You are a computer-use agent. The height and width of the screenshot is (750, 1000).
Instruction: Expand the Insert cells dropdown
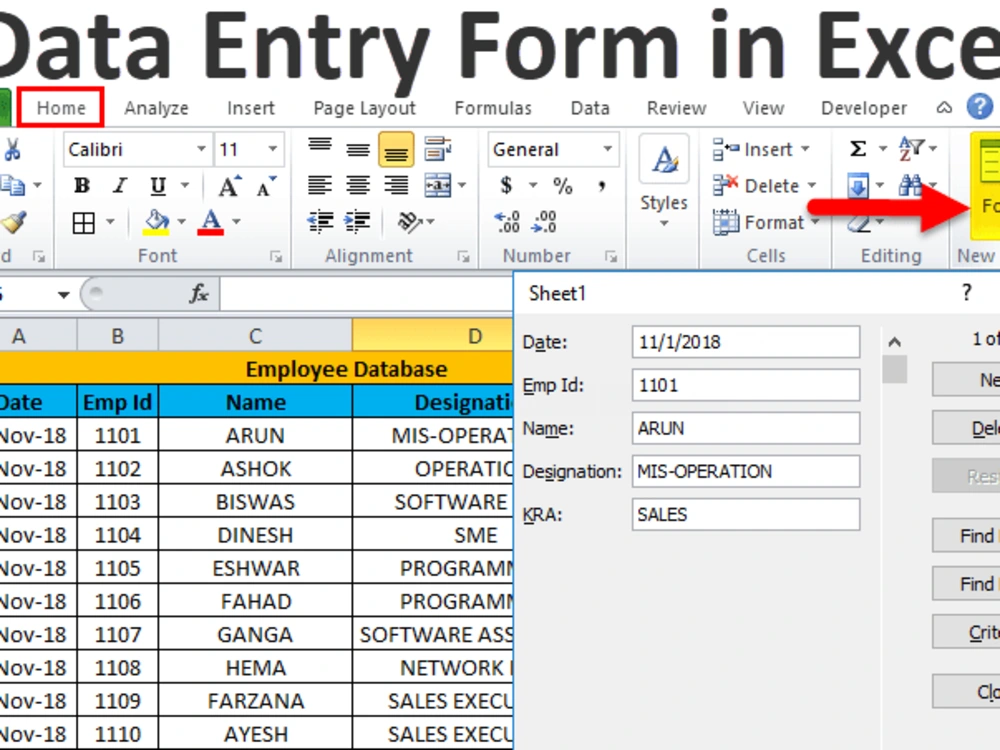coord(805,149)
